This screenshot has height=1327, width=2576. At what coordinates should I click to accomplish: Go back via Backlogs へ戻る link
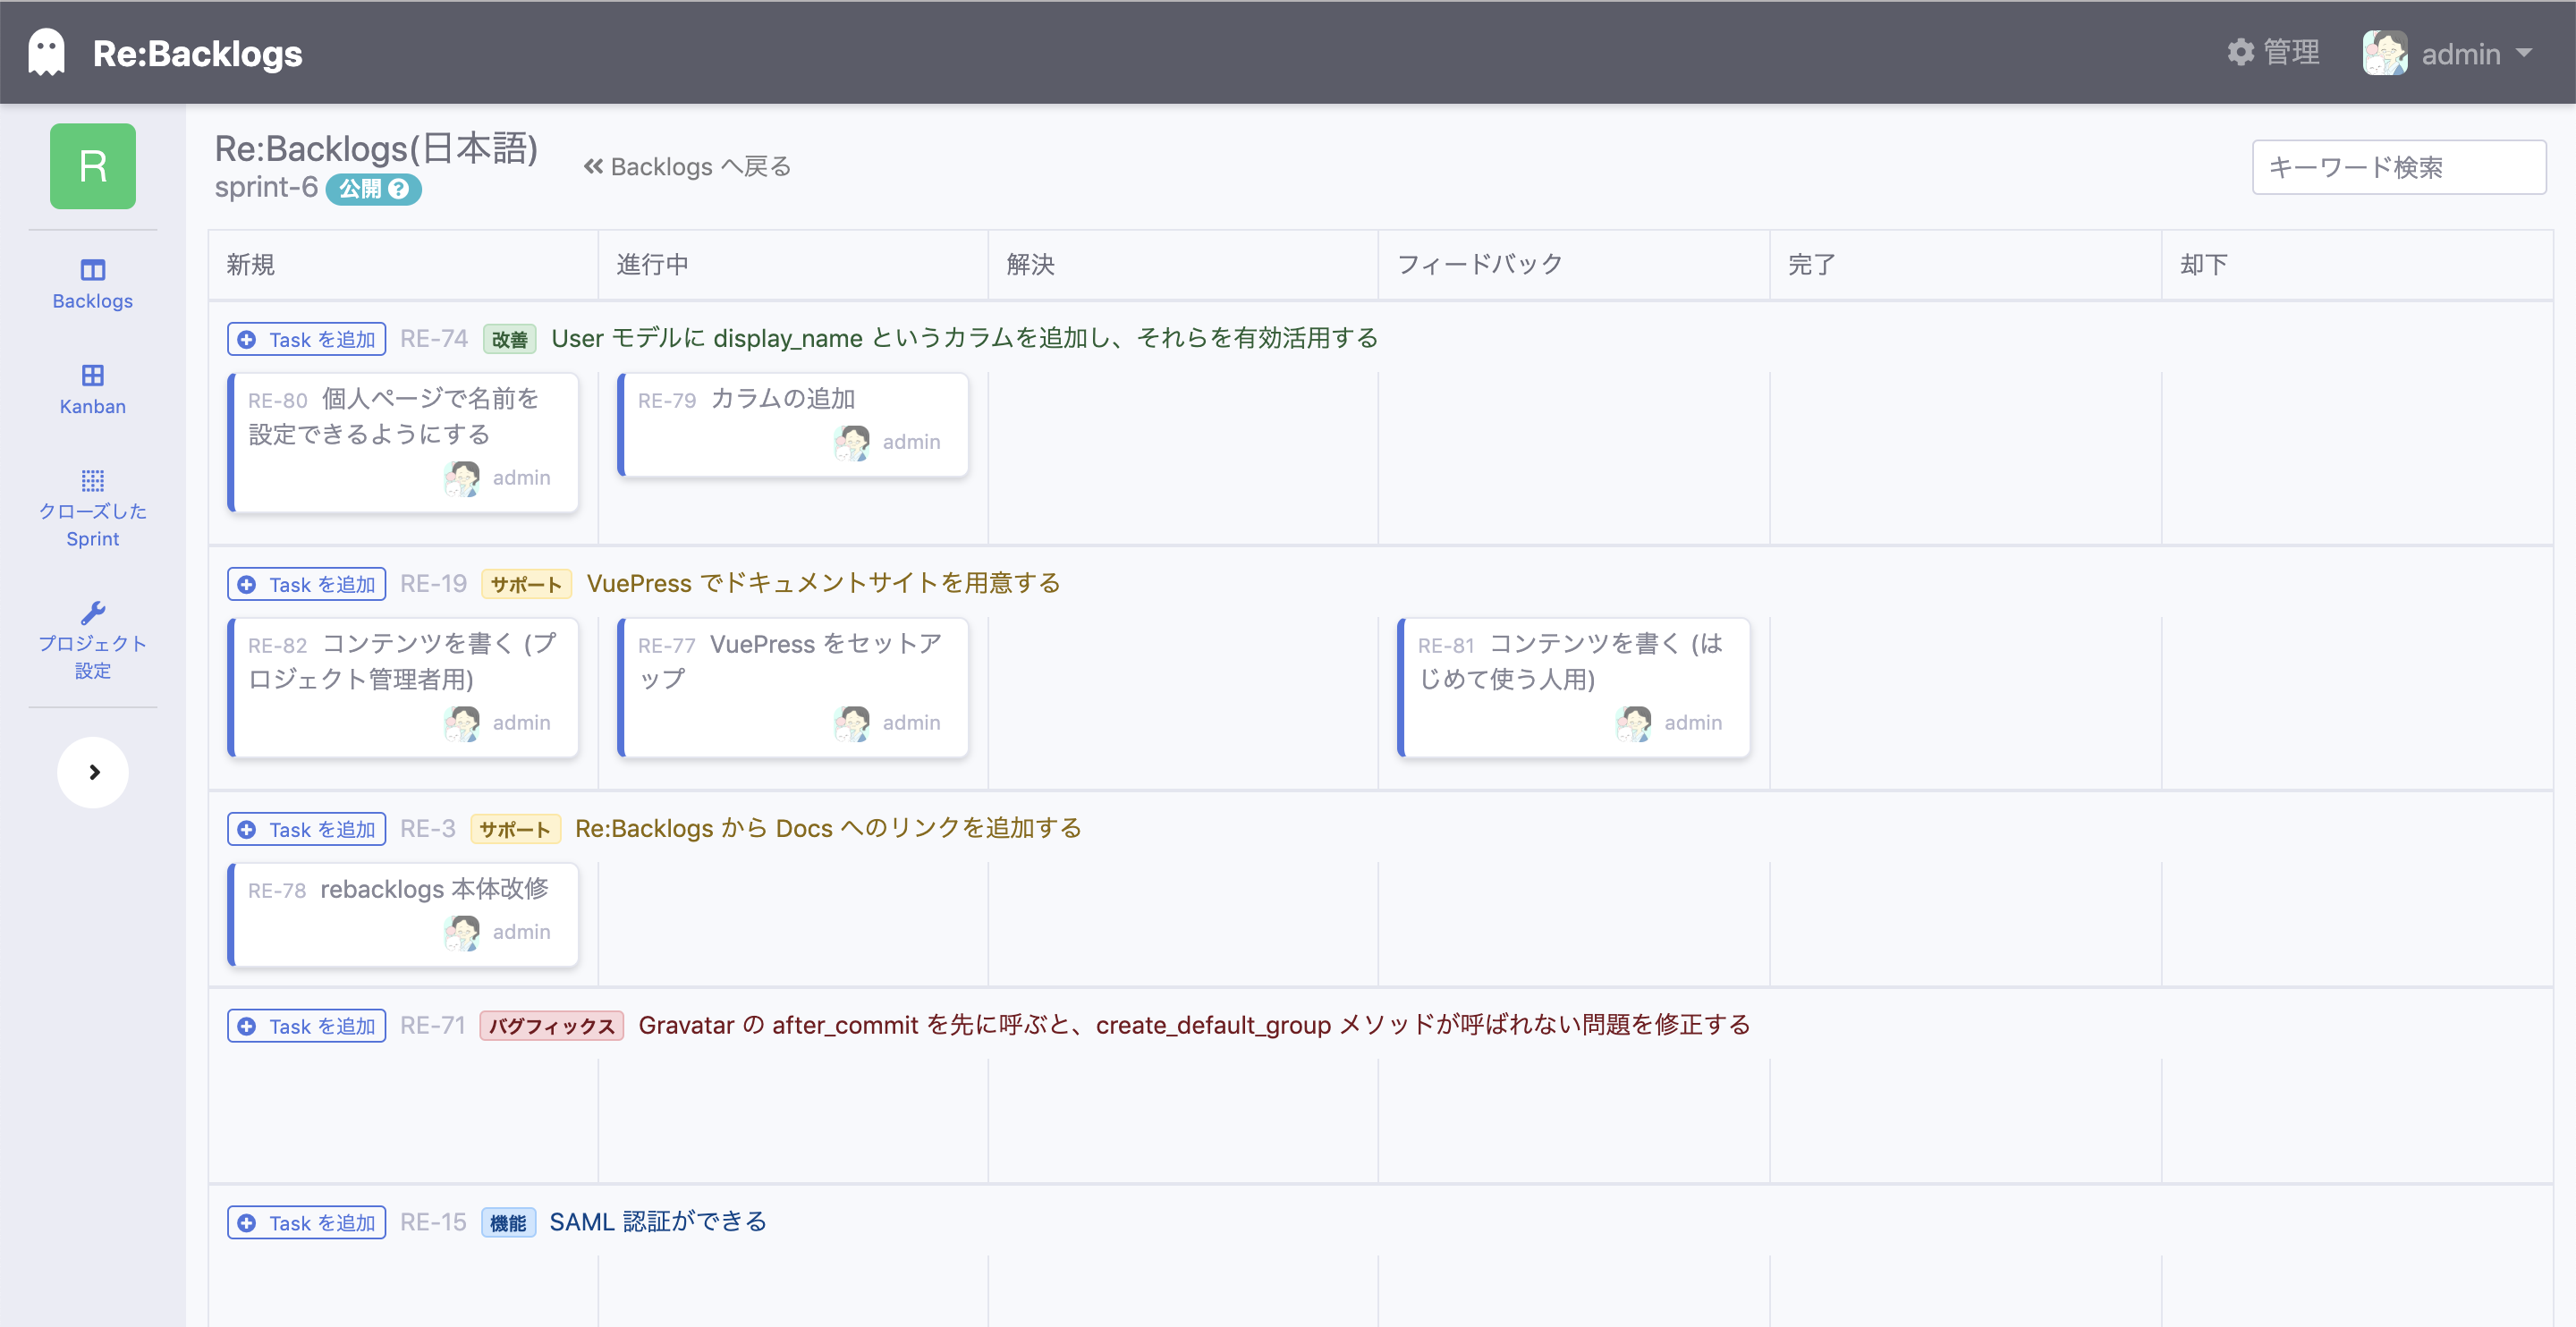pyautogui.click(x=688, y=167)
